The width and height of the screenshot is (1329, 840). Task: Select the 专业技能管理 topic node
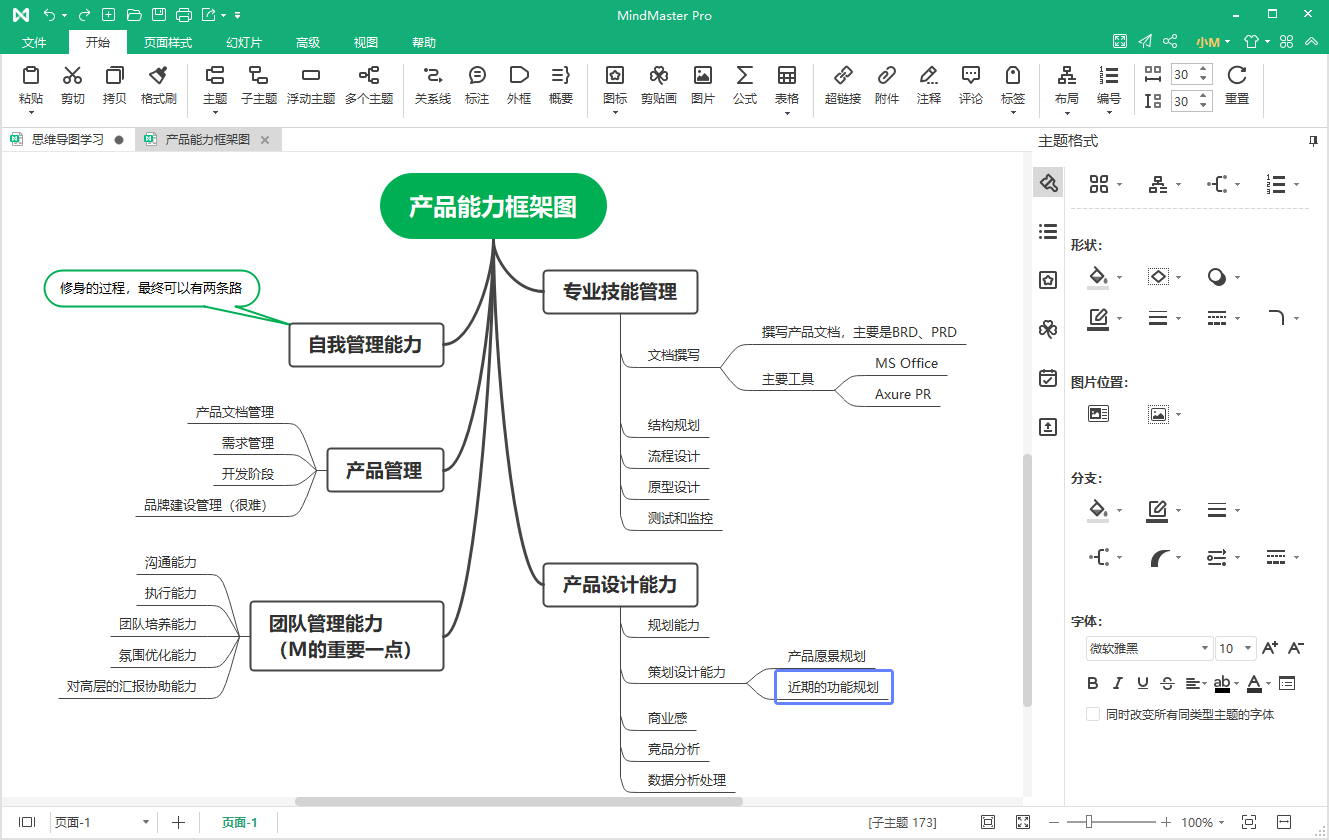click(x=620, y=292)
